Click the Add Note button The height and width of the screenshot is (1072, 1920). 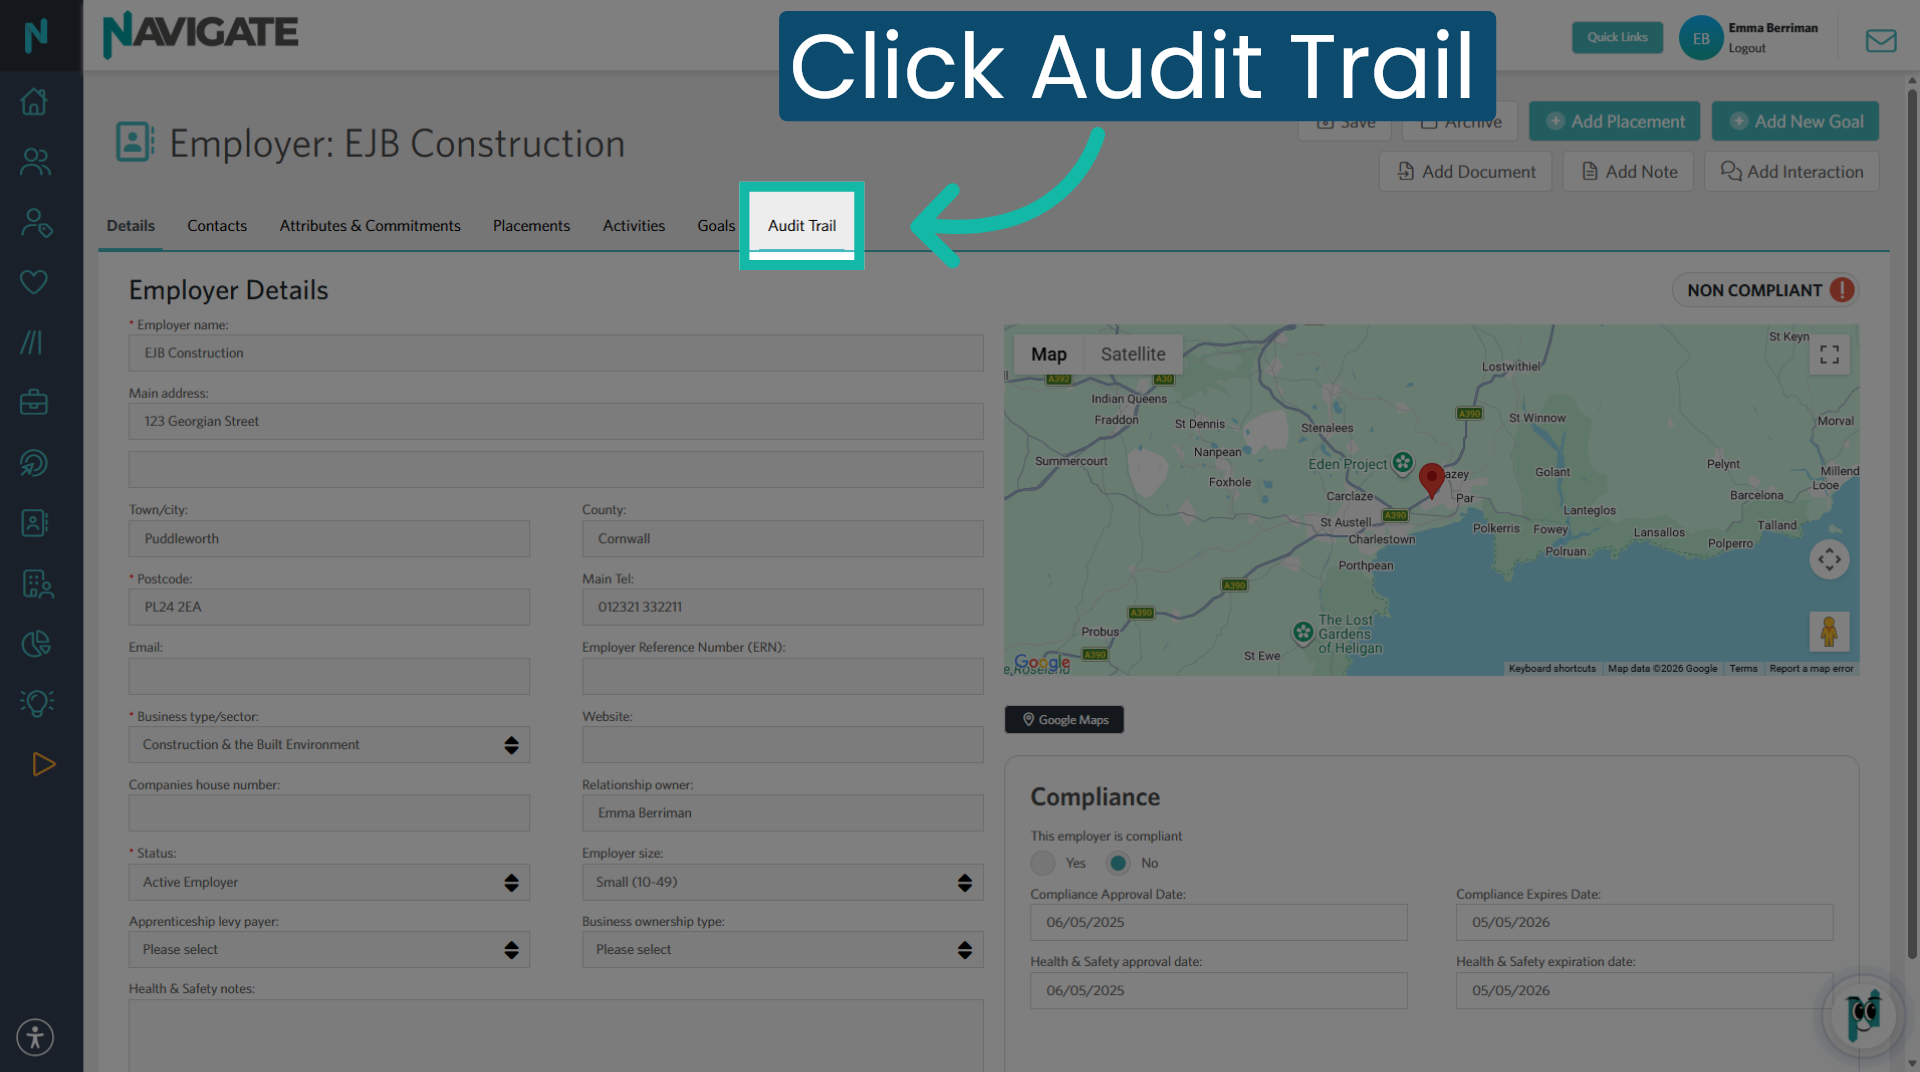[x=1628, y=171]
